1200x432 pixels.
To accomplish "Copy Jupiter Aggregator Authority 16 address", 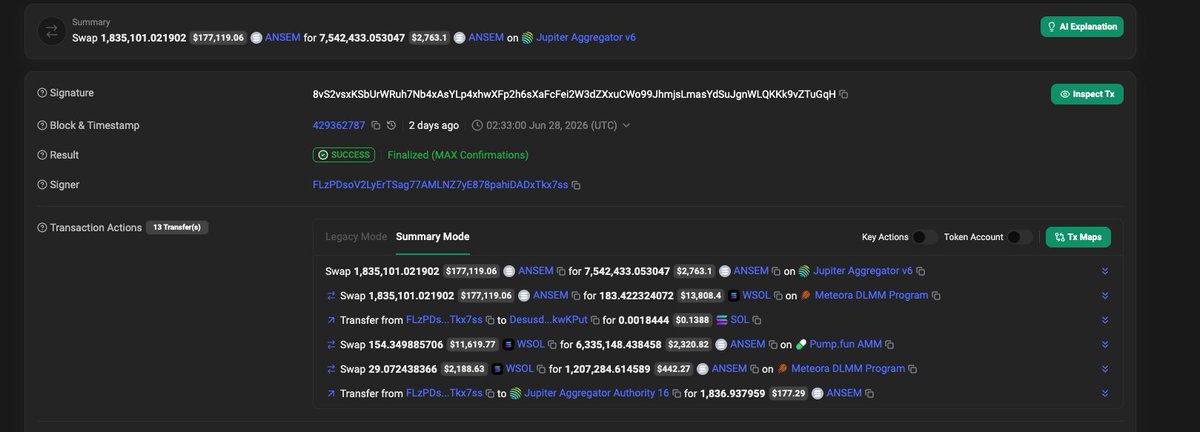I will point(677,394).
